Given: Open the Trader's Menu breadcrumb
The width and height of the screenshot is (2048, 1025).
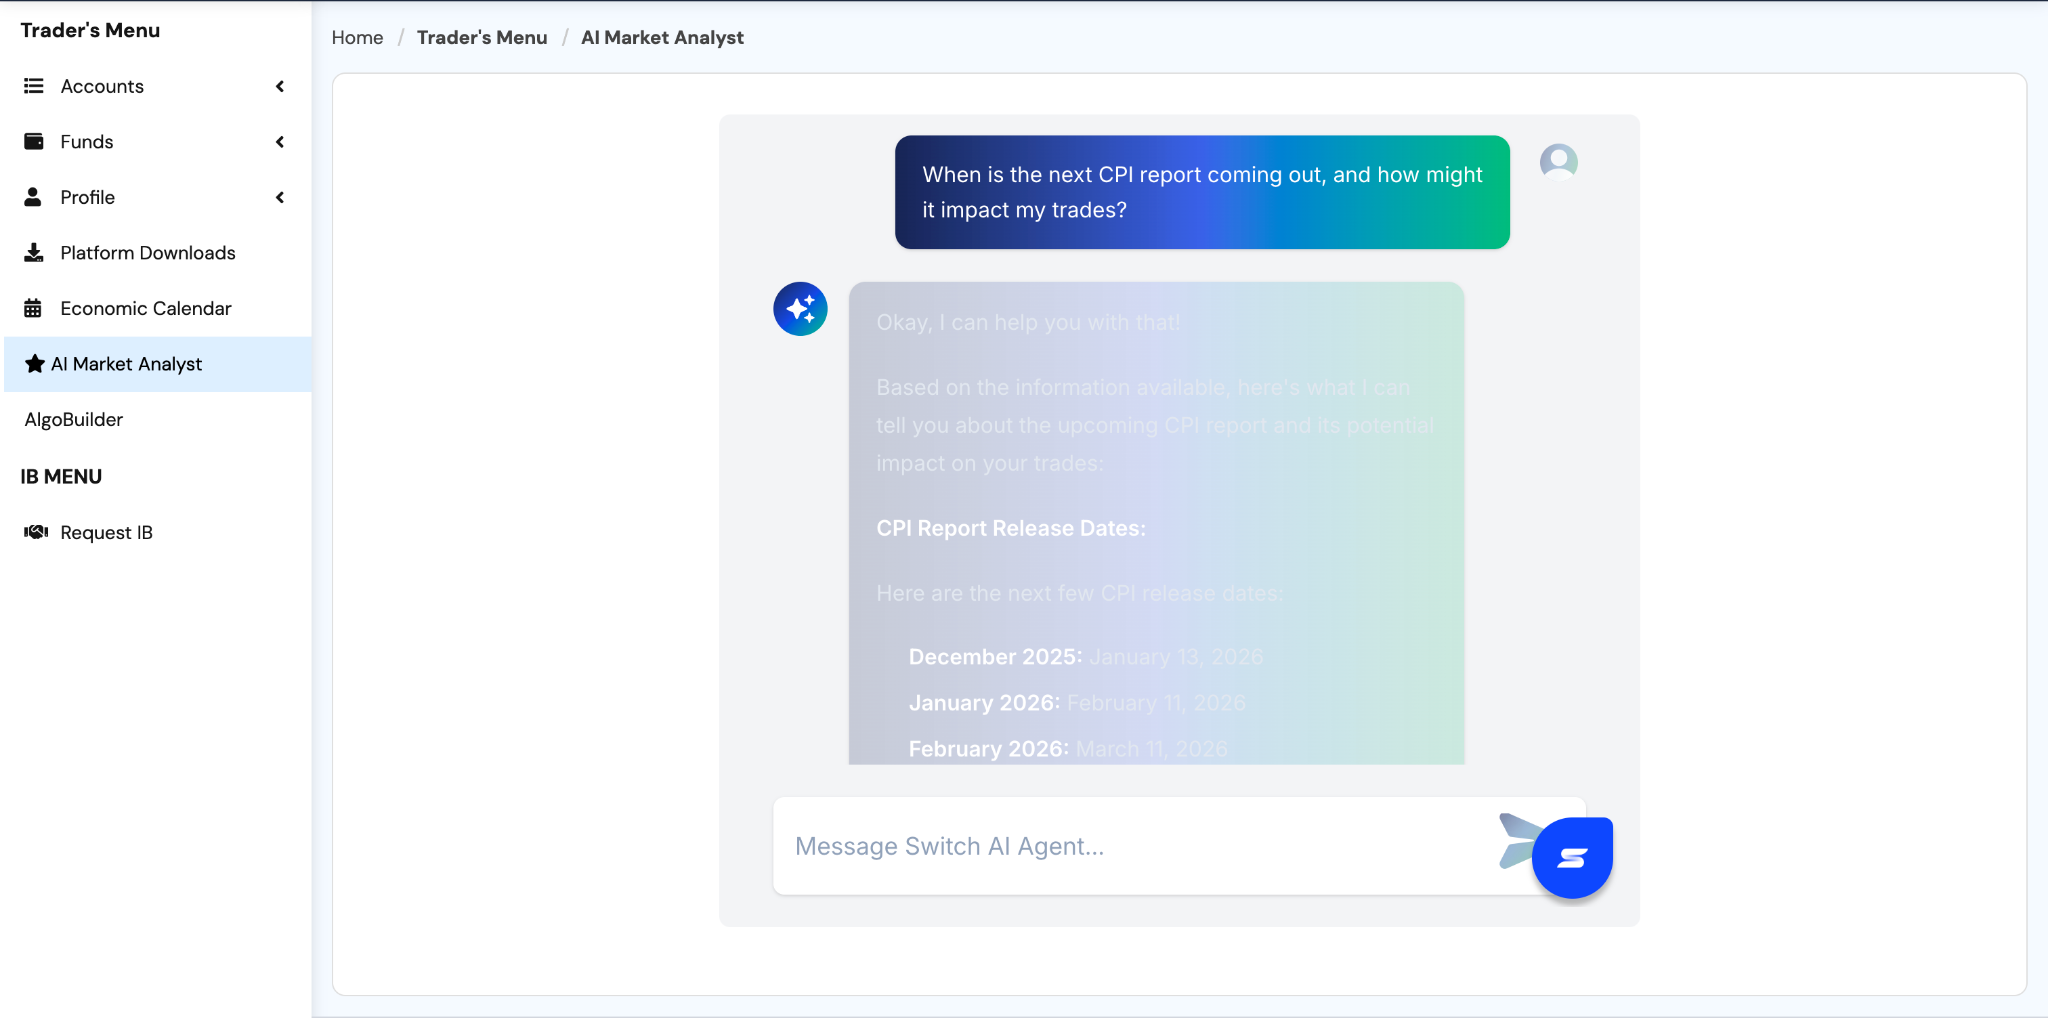Looking at the screenshot, I should (x=482, y=37).
